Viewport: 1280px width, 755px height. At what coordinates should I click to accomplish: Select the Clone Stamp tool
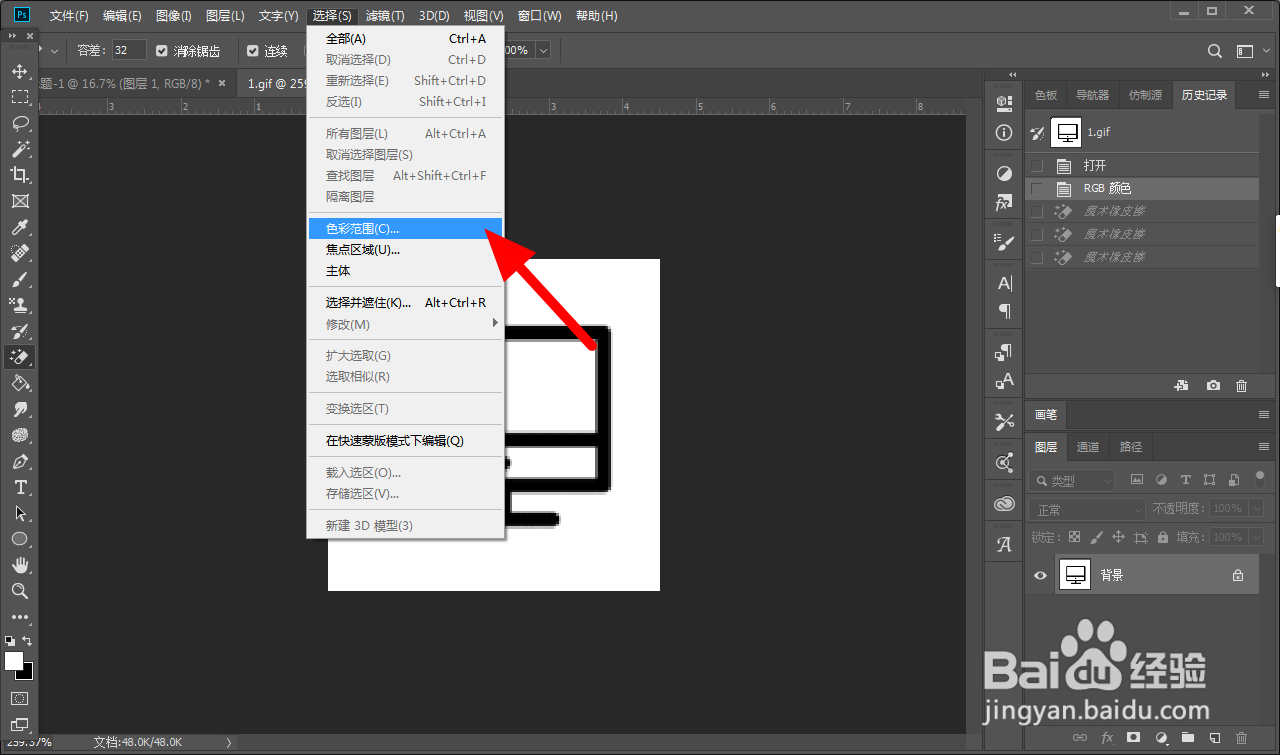pyautogui.click(x=20, y=305)
